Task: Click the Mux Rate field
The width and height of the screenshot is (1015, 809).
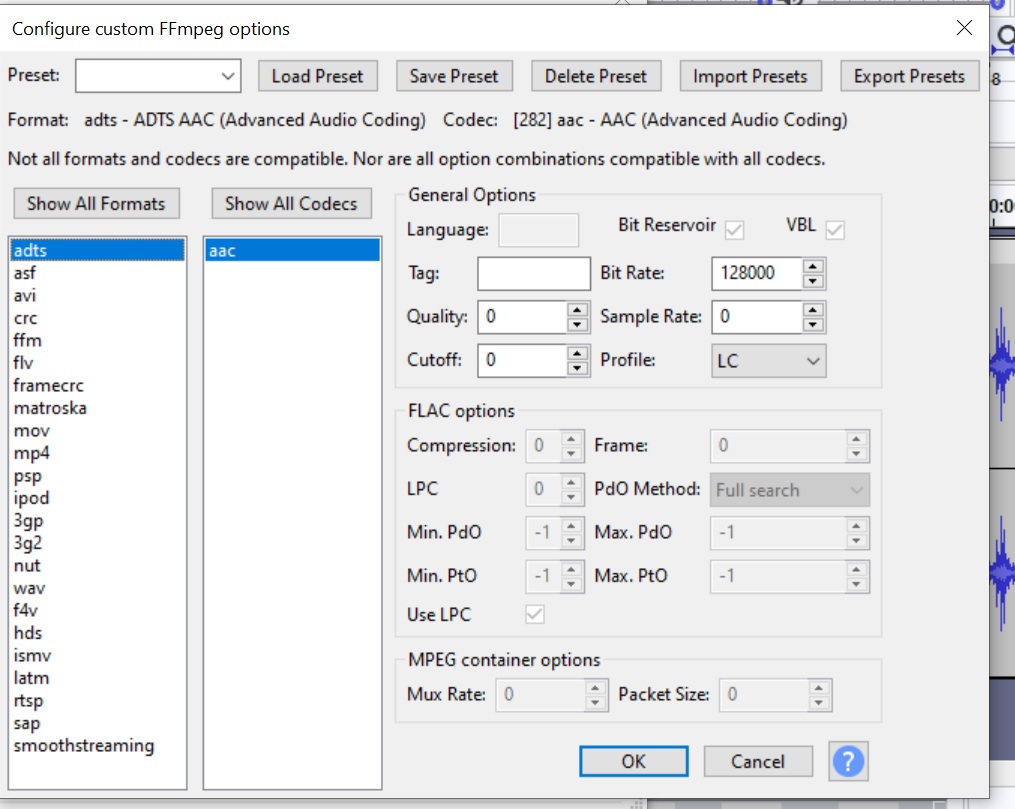Action: 541,694
